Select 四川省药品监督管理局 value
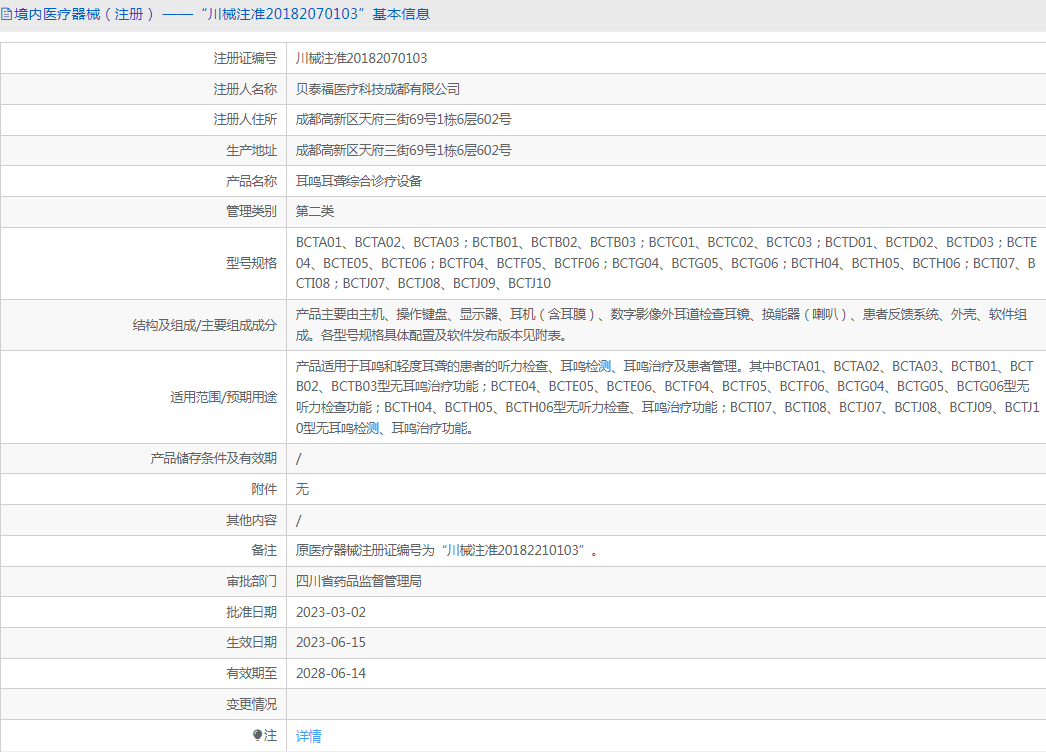 click(359, 581)
